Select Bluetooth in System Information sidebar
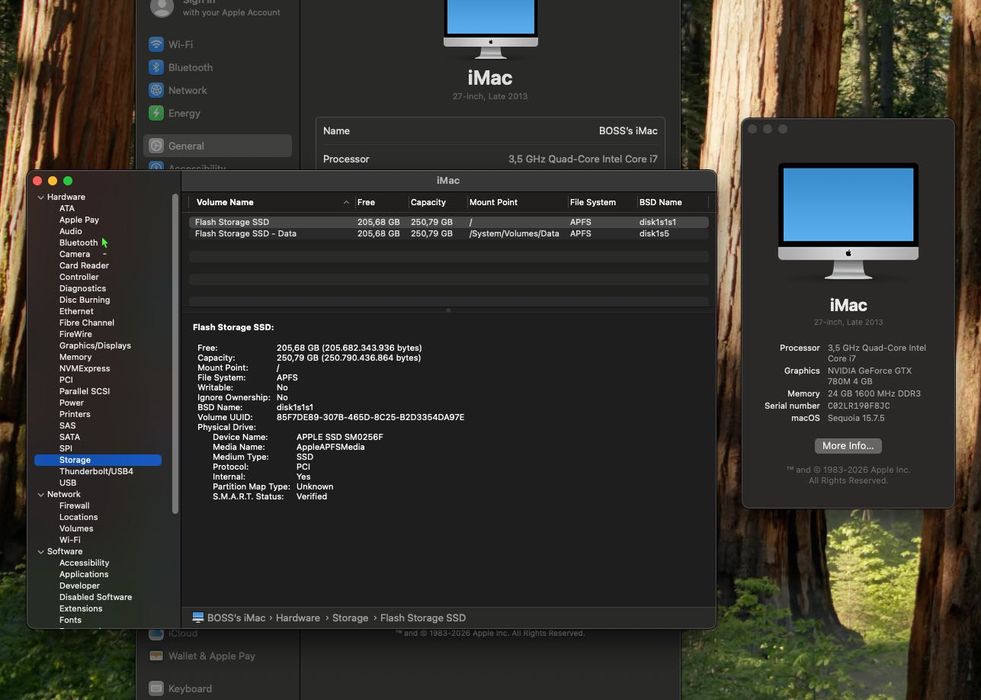This screenshot has height=700, width=981. click(78, 243)
